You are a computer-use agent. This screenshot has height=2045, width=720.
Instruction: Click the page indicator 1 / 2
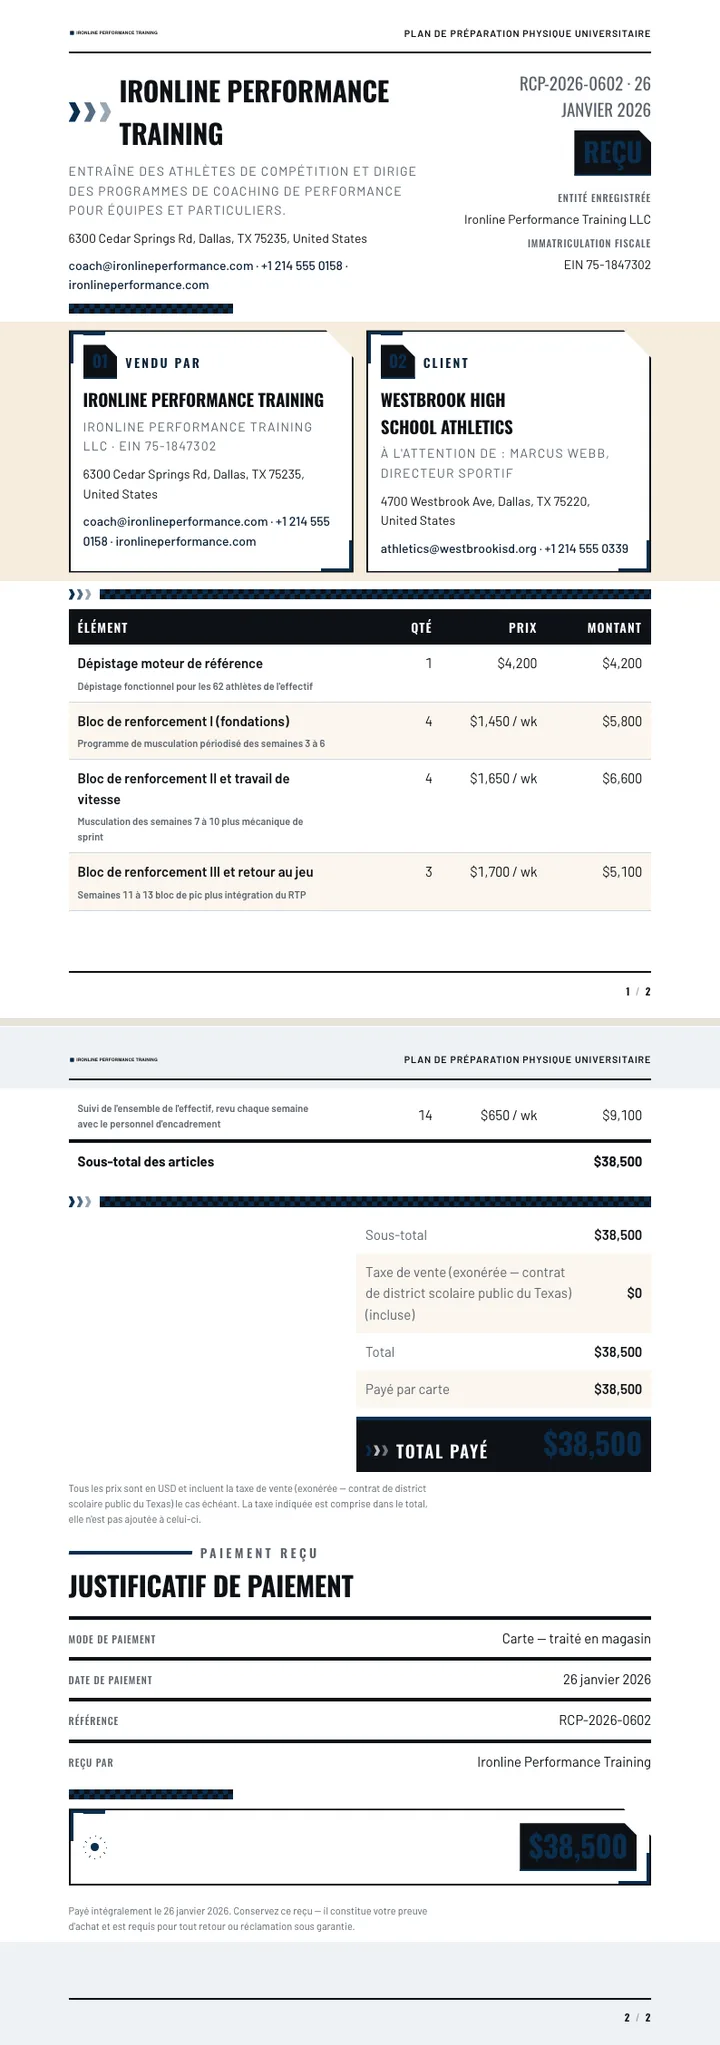coord(638,992)
